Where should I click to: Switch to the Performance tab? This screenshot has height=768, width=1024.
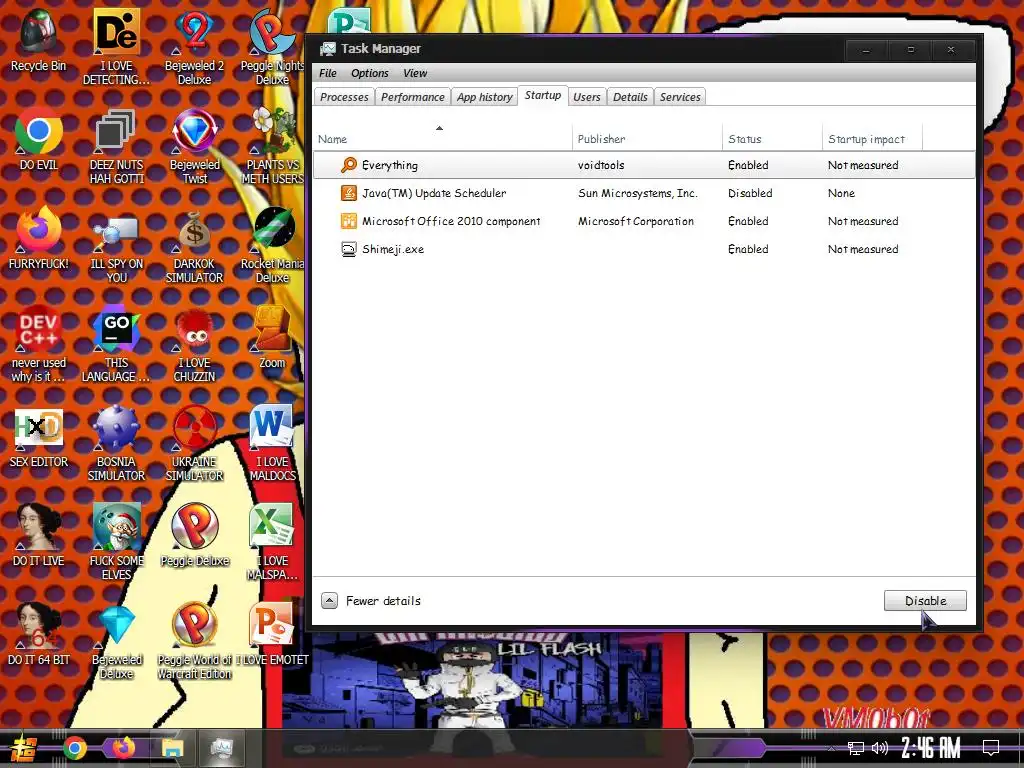[413, 97]
